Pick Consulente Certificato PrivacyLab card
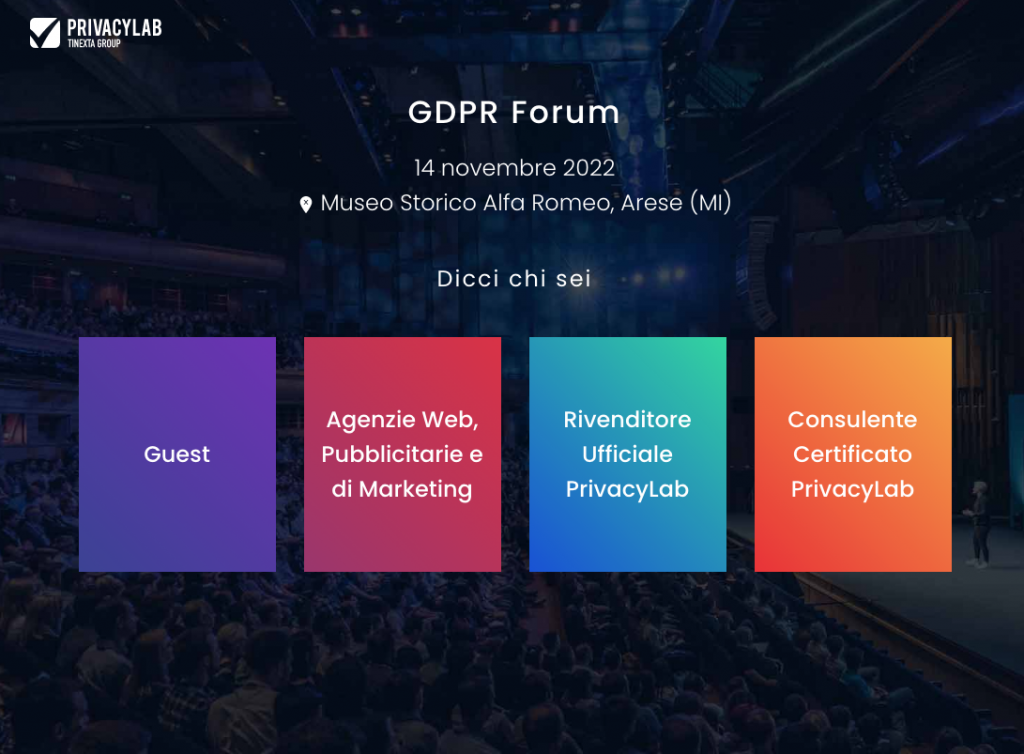The height and width of the screenshot is (754, 1024). coord(853,454)
